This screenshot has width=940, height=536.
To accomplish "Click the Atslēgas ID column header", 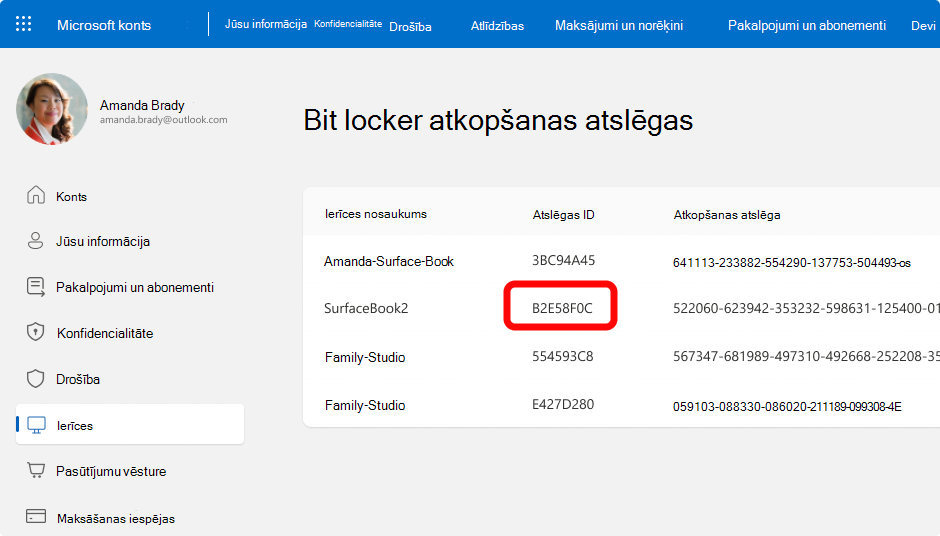I will pos(564,215).
